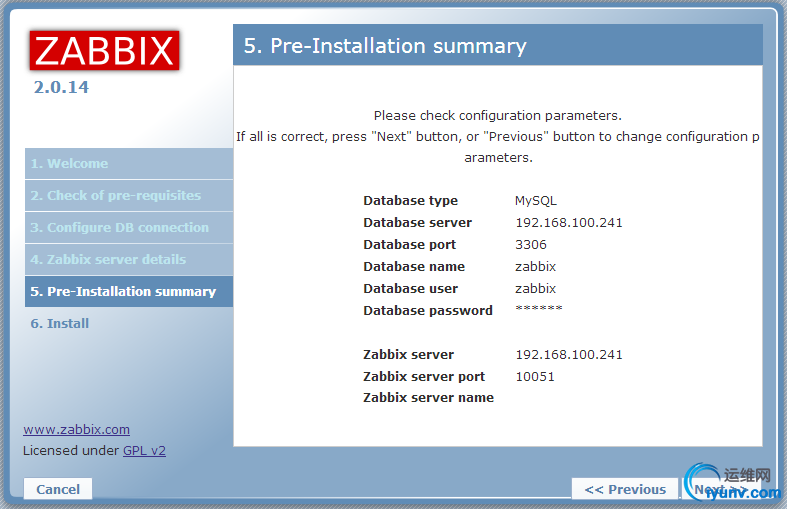
Task: Click the Database user value zabbix
Action: (x=536, y=289)
